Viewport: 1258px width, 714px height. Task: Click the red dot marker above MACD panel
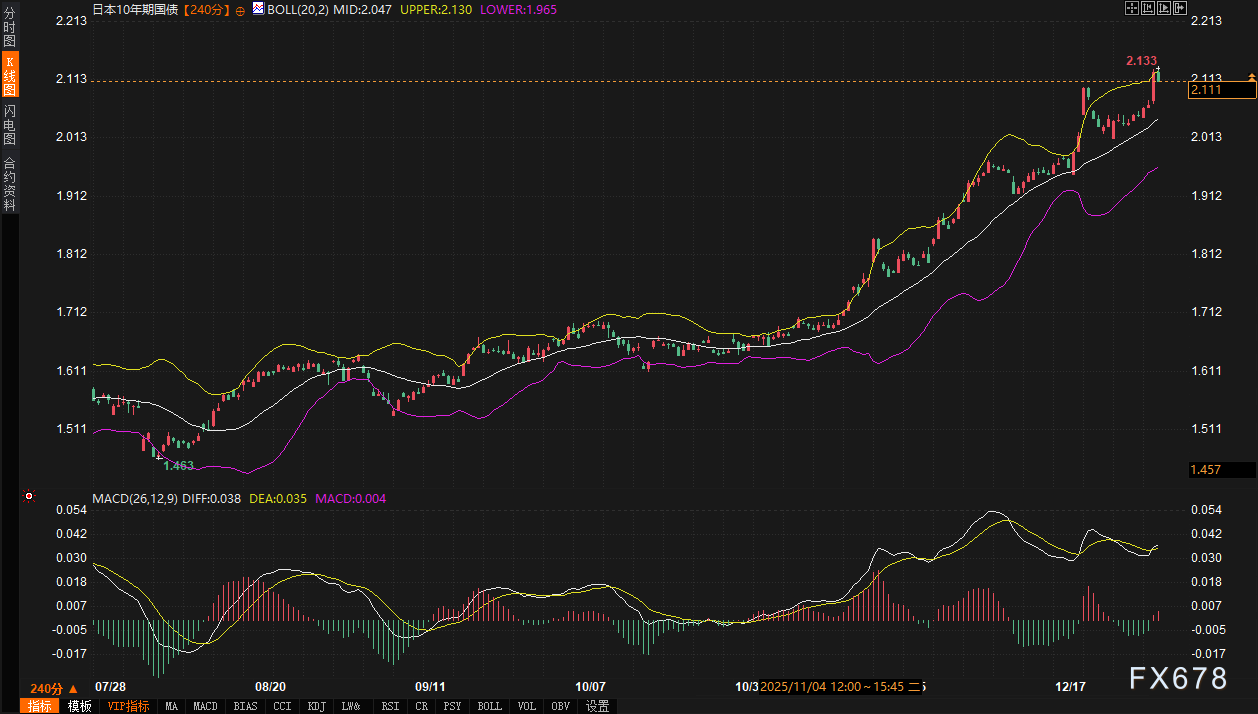29,496
